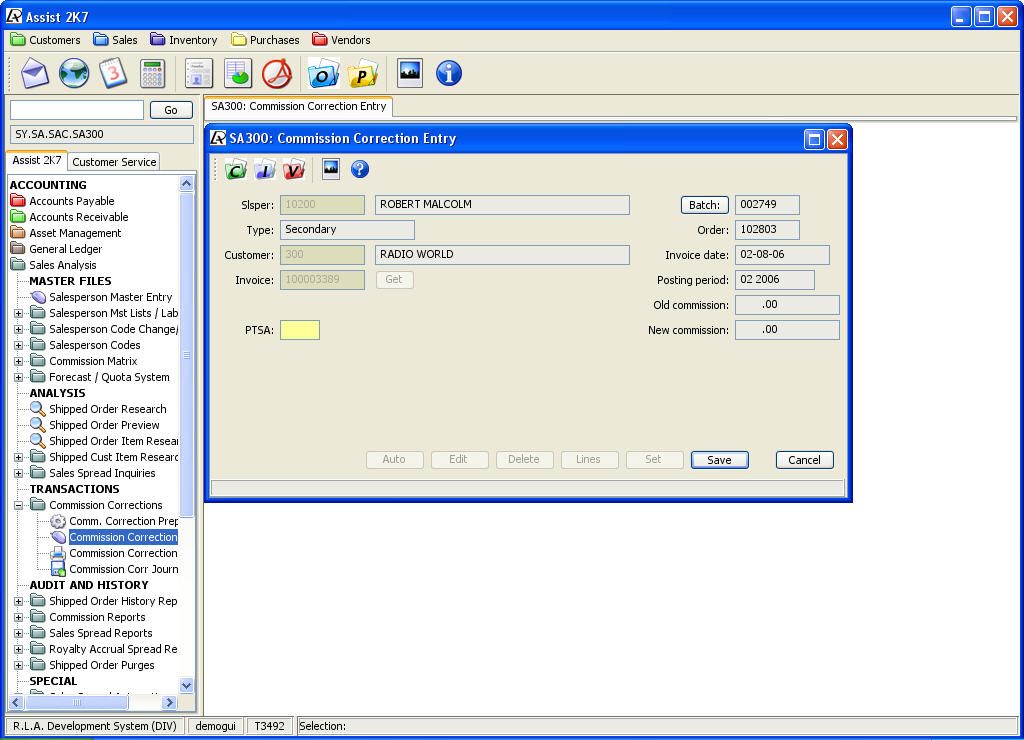Click the Batch: button
The height and width of the screenshot is (740, 1024).
point(704,205)
